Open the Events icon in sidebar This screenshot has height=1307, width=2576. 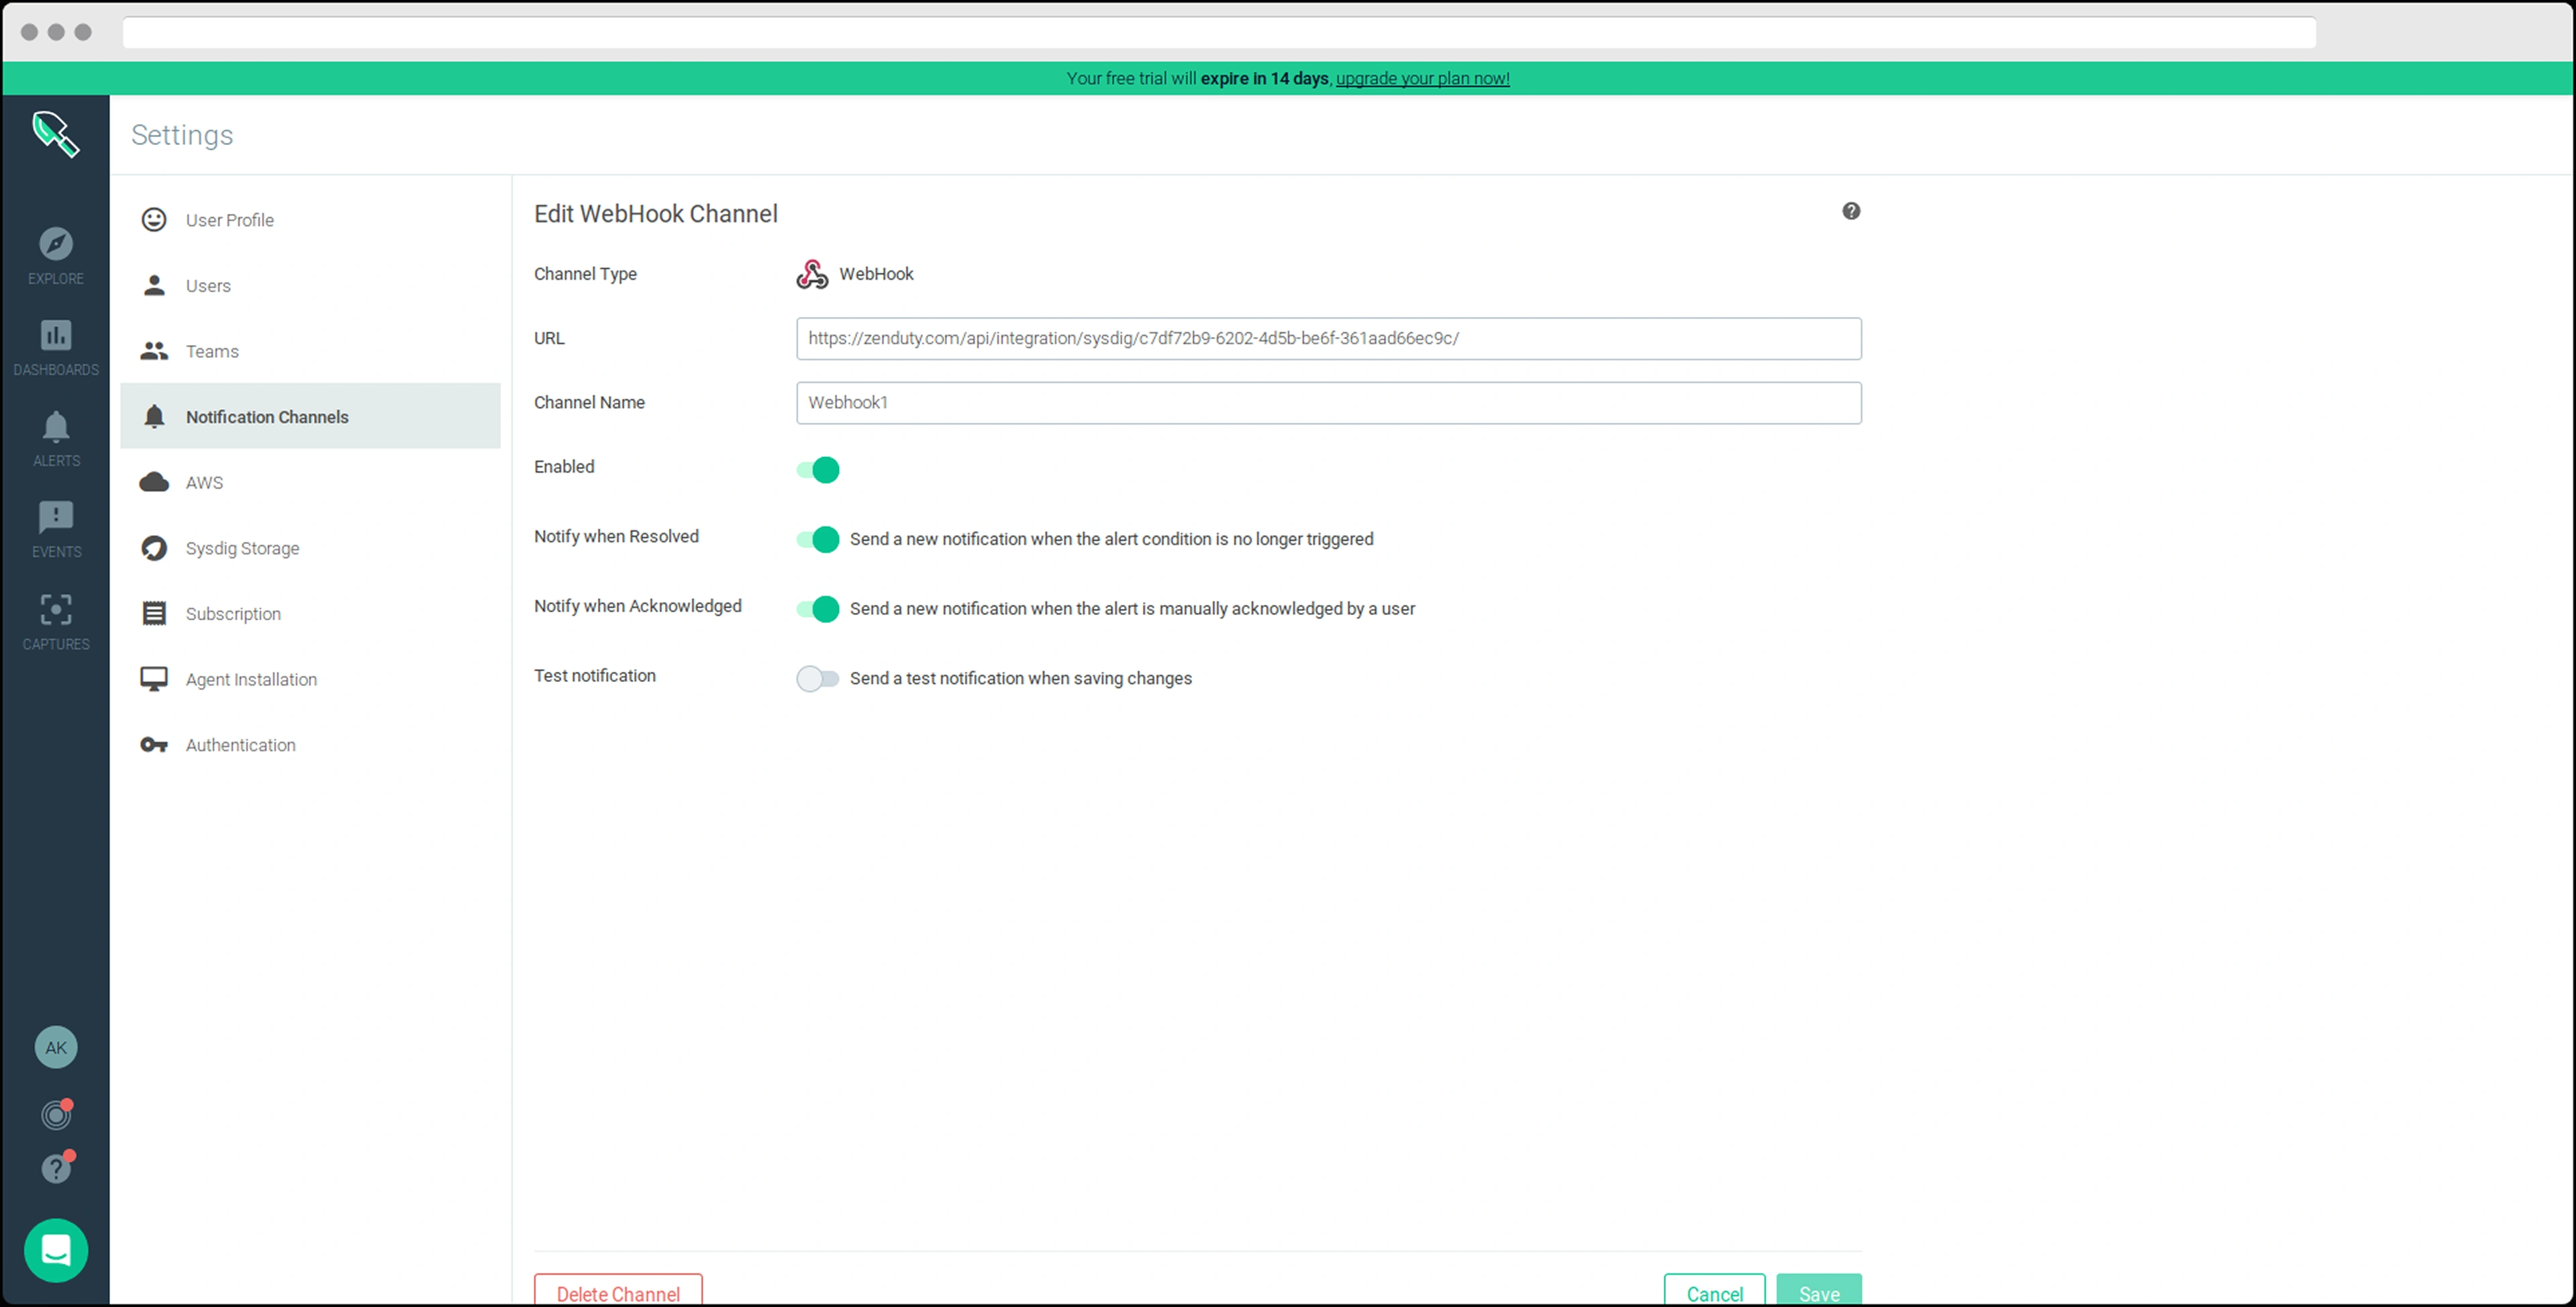[56, 518]
